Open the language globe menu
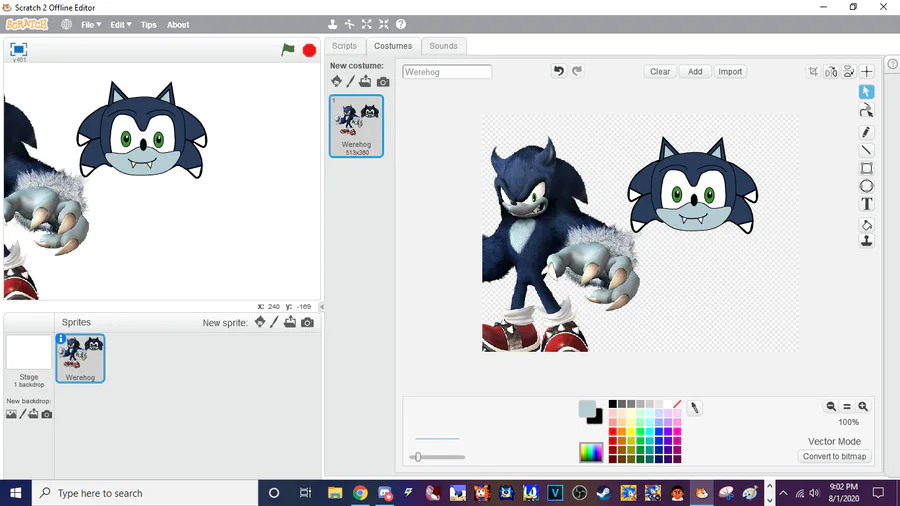Image resolution: width=900 pixels, height=506 pixels. pyautogui.click(x=67, y=25)
